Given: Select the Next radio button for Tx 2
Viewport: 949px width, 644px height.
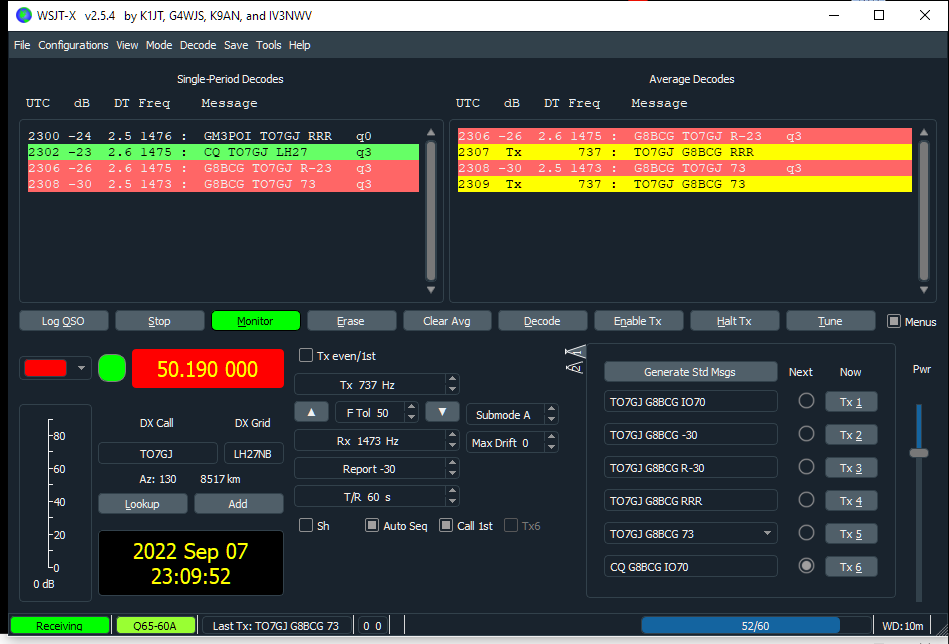Looking at the screenshot, I should pyautogui.click(x=806, y=434).
